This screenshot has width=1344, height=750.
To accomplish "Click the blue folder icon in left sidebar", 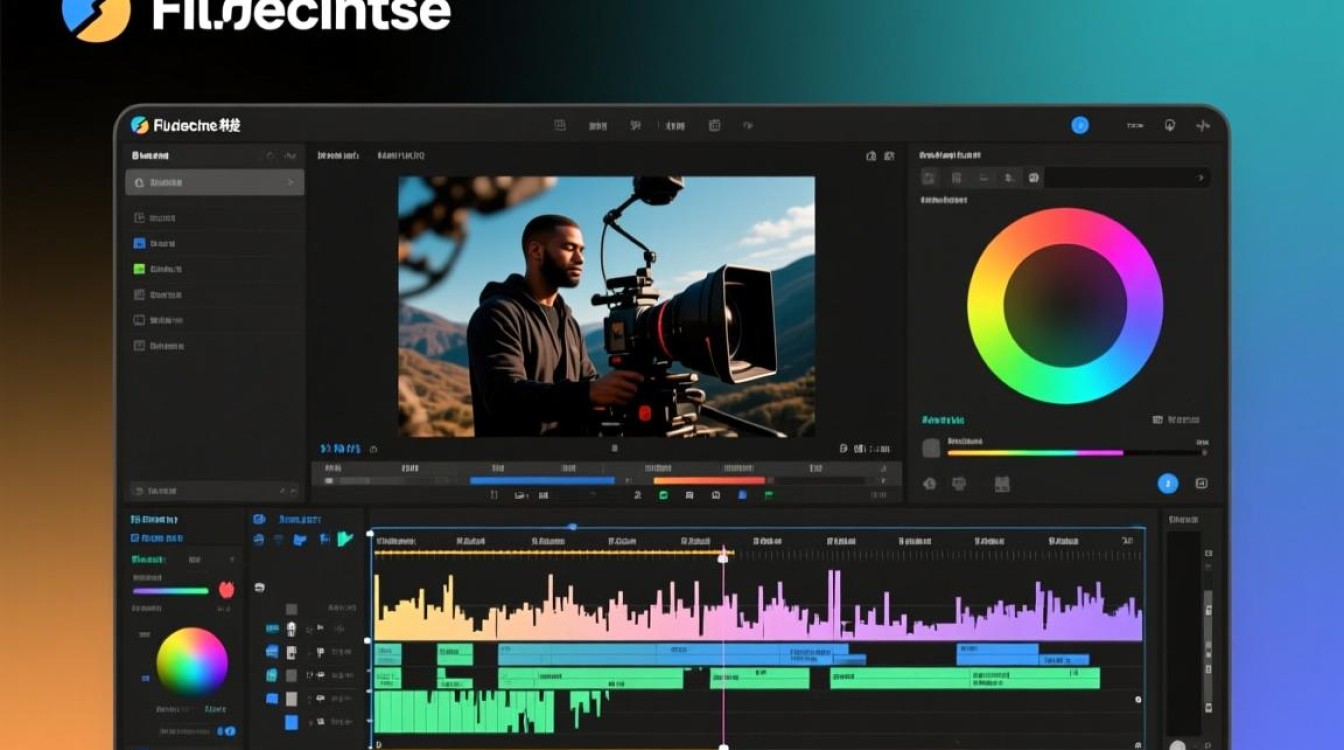I will tap(140, 243).
